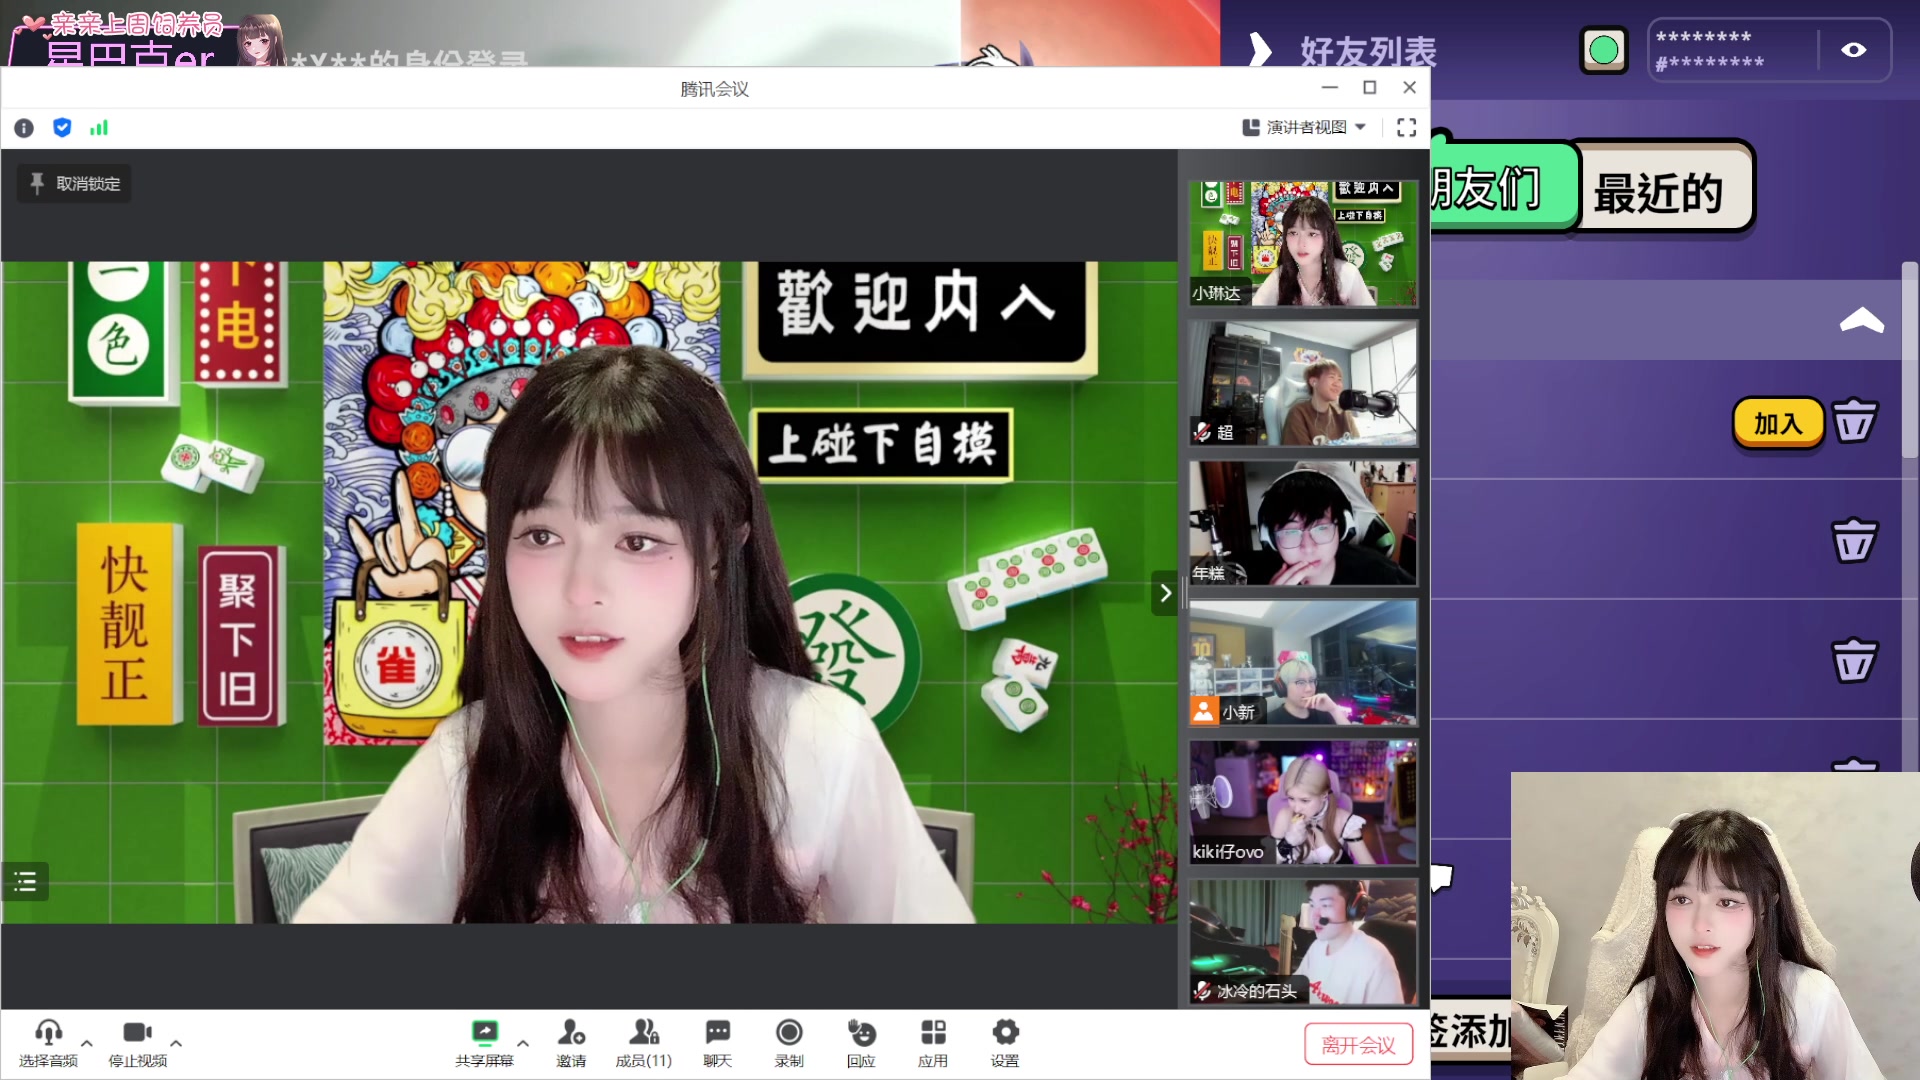This screenshot has width=1920, height=1080.
Task: Open the meeting info icon
Action: click(x=24, y=128)
